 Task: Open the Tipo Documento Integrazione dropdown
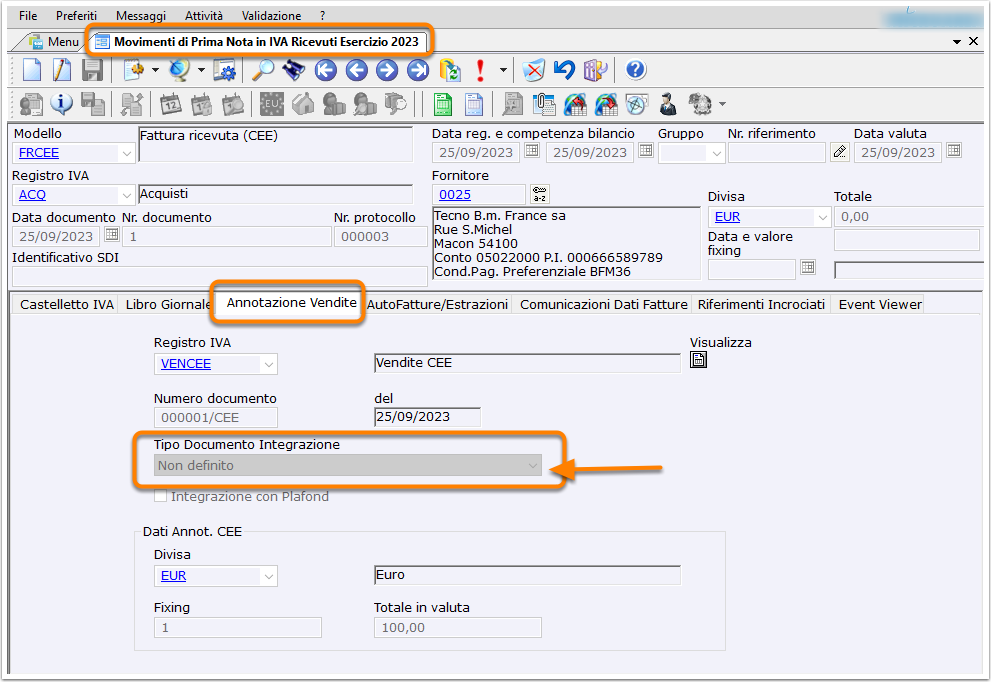click(348, 466)
